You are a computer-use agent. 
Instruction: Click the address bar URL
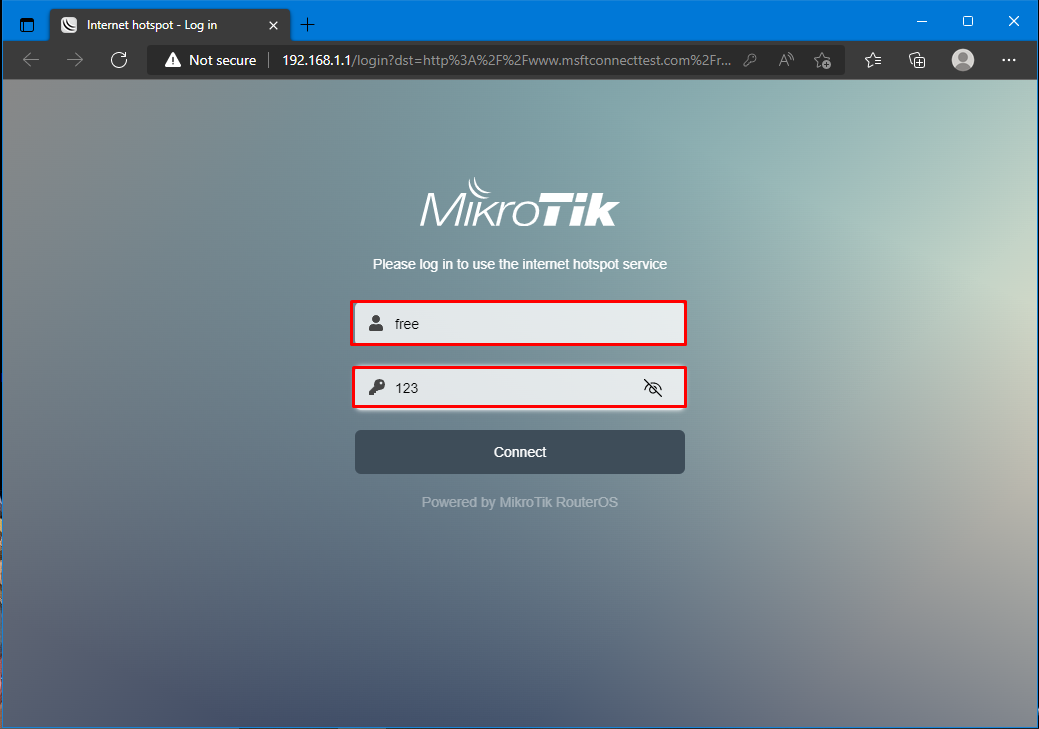pos(506,60)
